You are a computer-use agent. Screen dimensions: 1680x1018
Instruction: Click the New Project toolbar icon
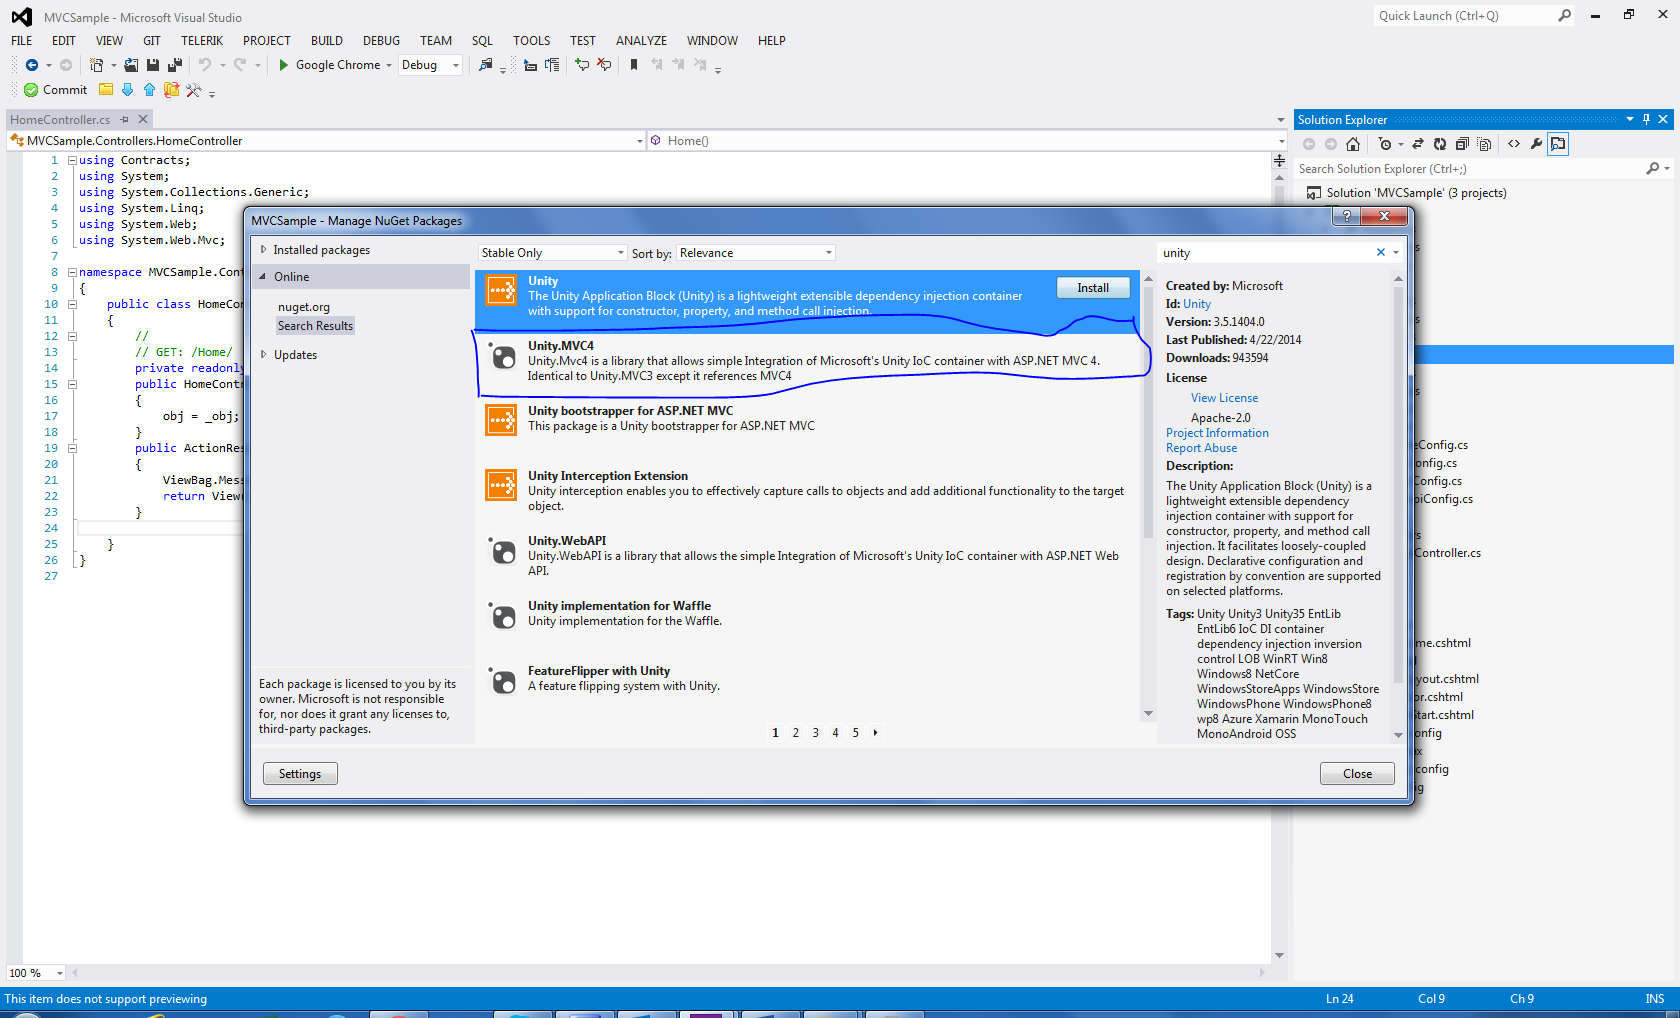click(x=96, y=65)
